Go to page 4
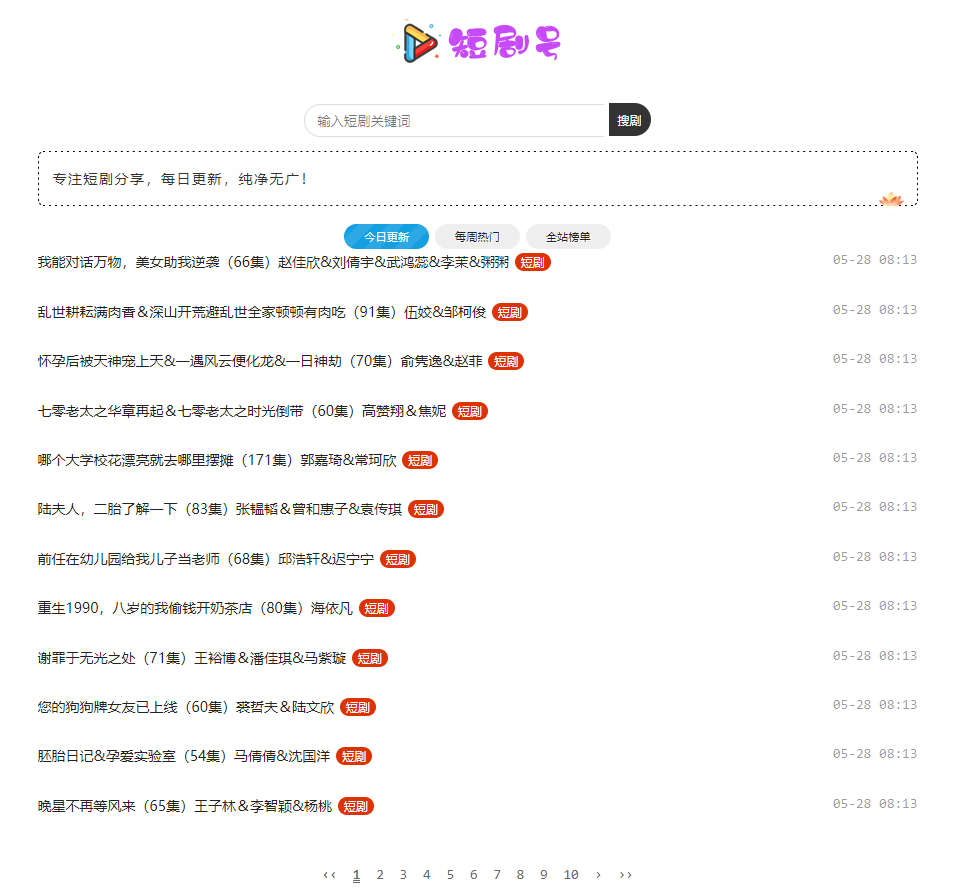The width and height of the screenshot is (977, 894). click(427, 875)
